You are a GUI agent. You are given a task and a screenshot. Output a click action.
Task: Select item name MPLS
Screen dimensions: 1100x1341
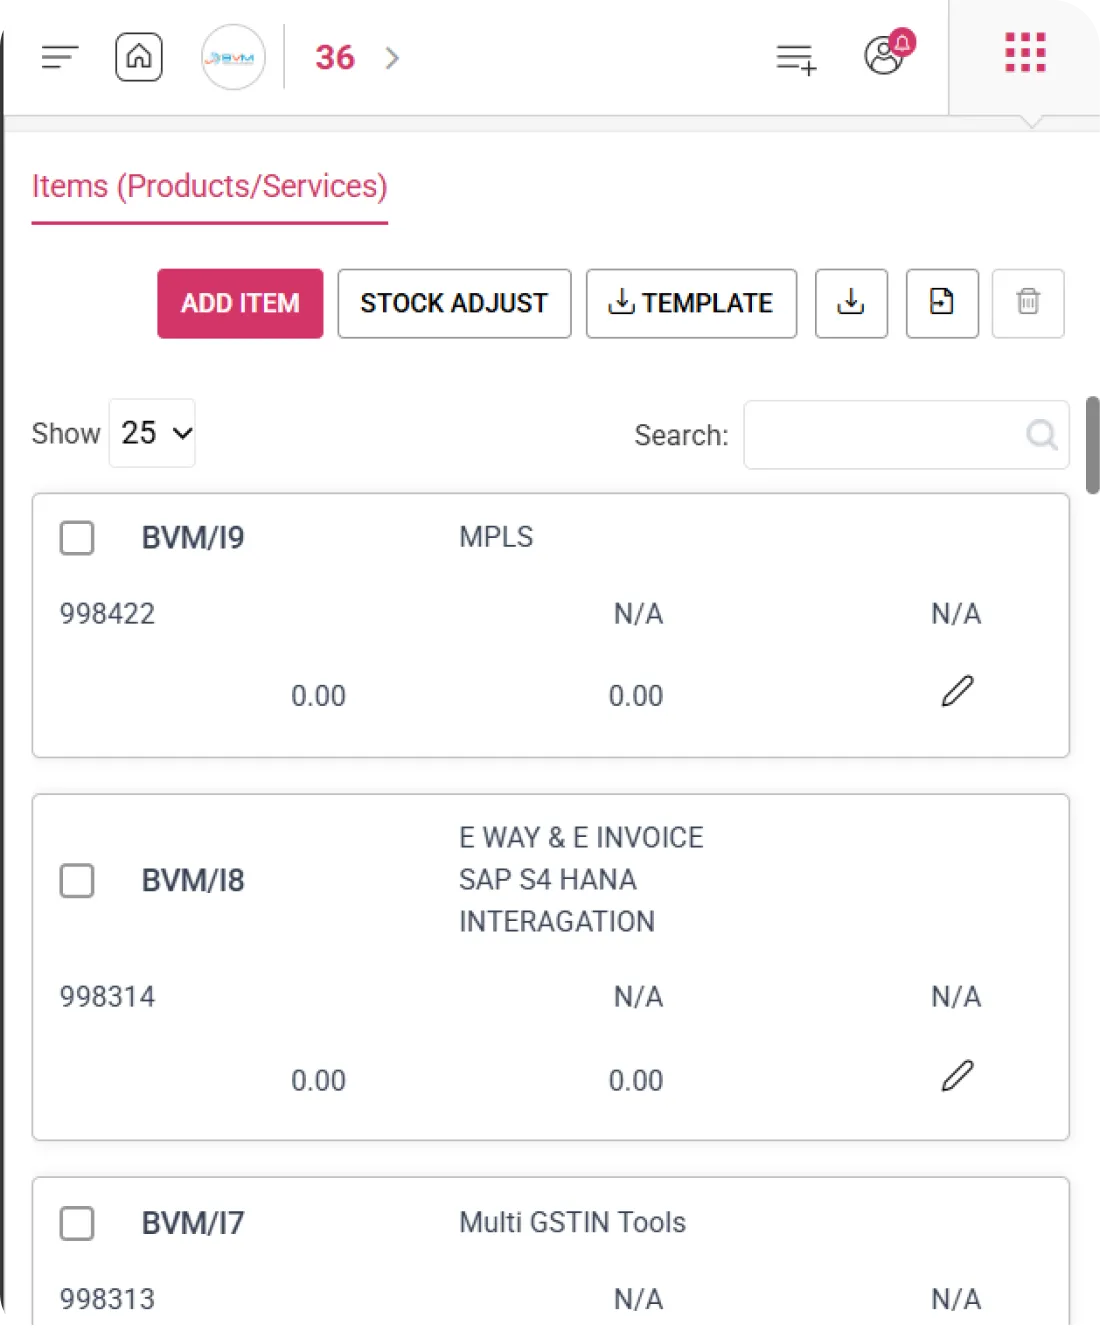click(x=496, y=537)
